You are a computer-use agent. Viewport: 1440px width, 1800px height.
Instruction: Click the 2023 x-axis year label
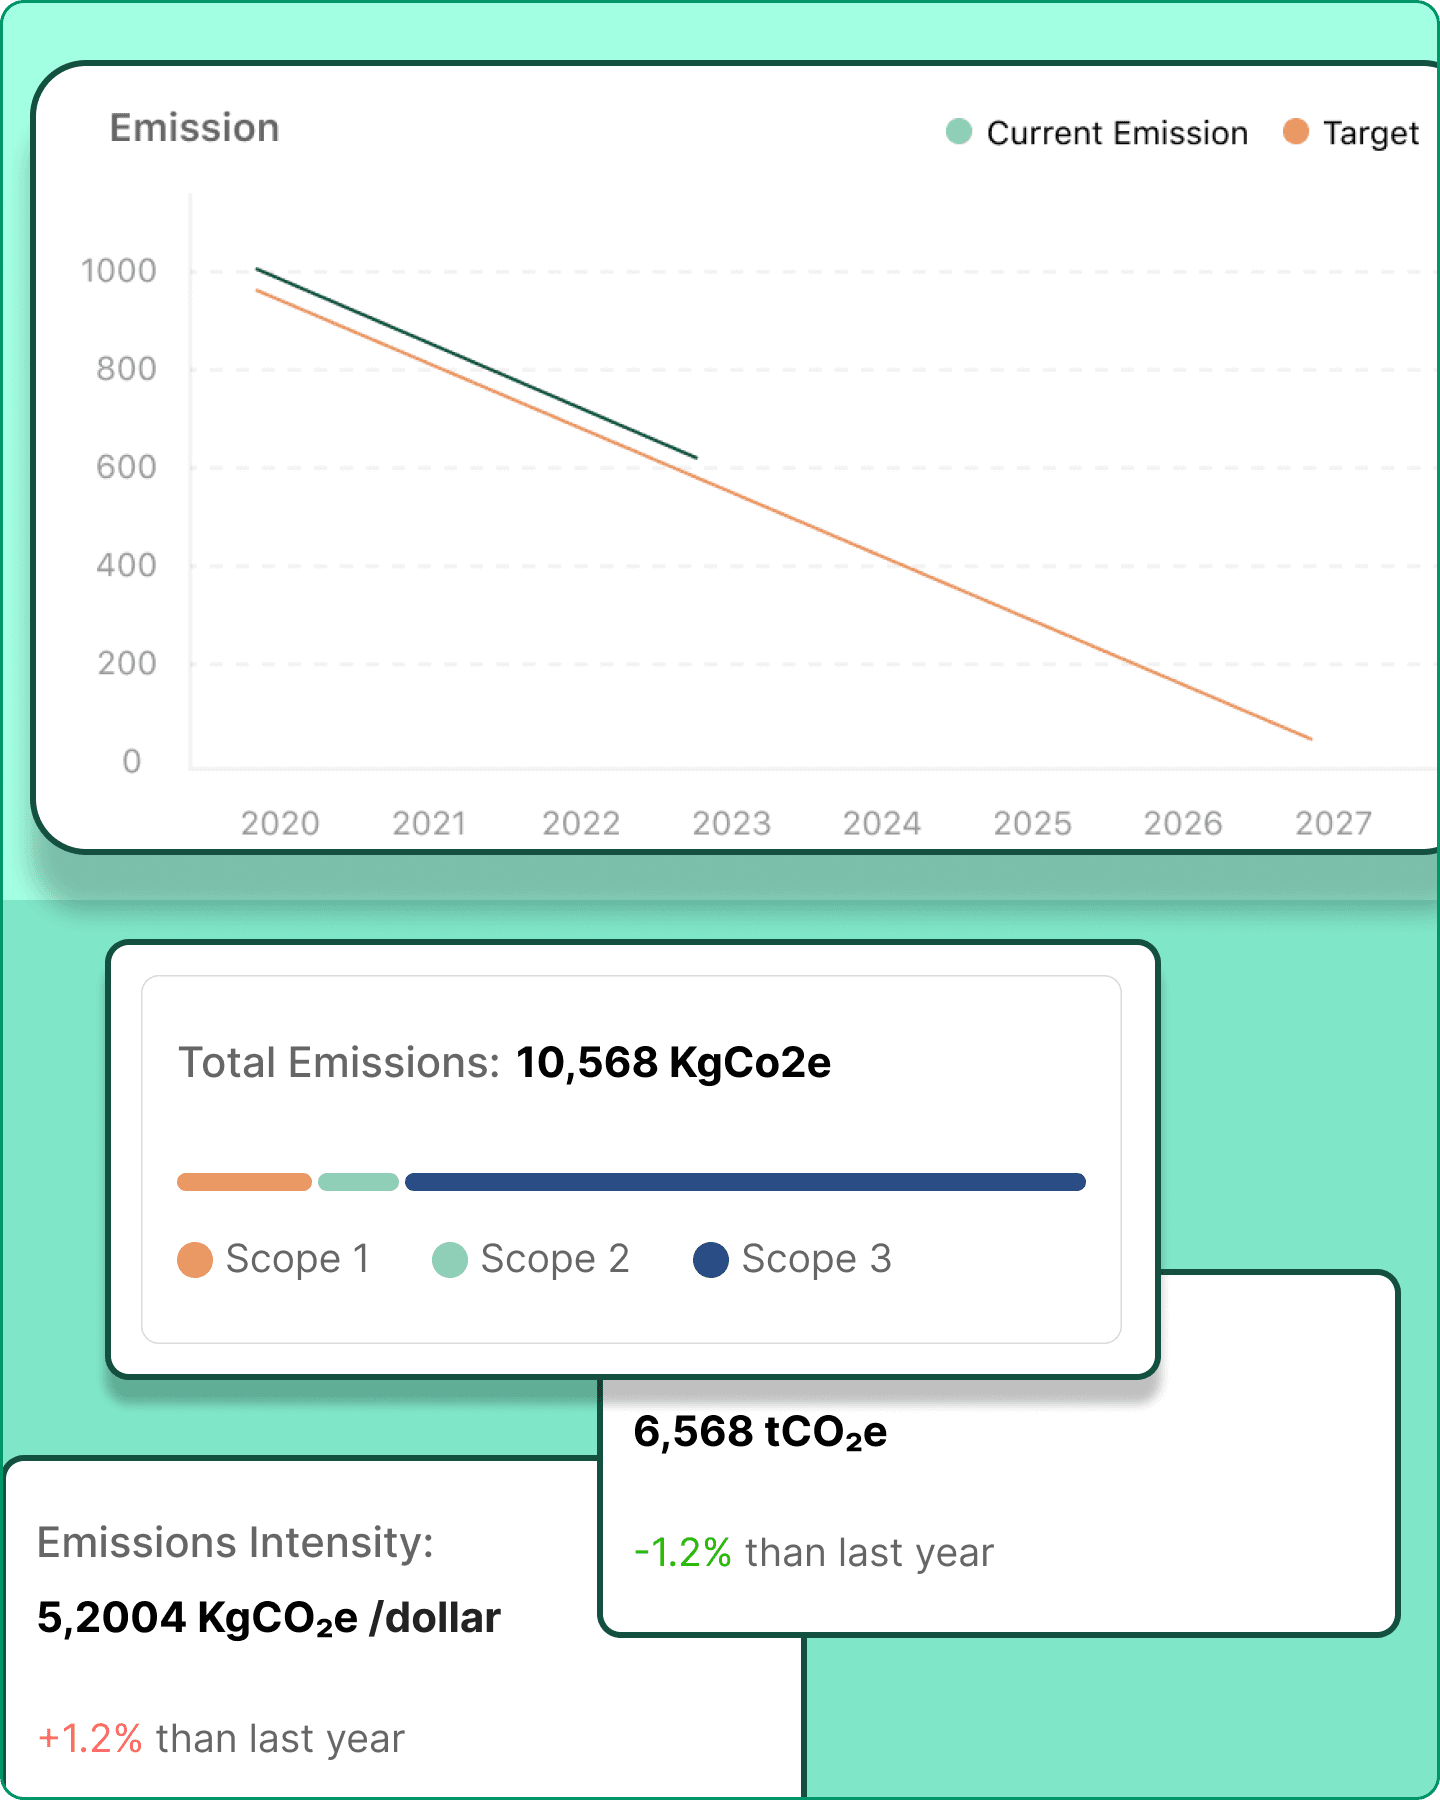[732, 823]
